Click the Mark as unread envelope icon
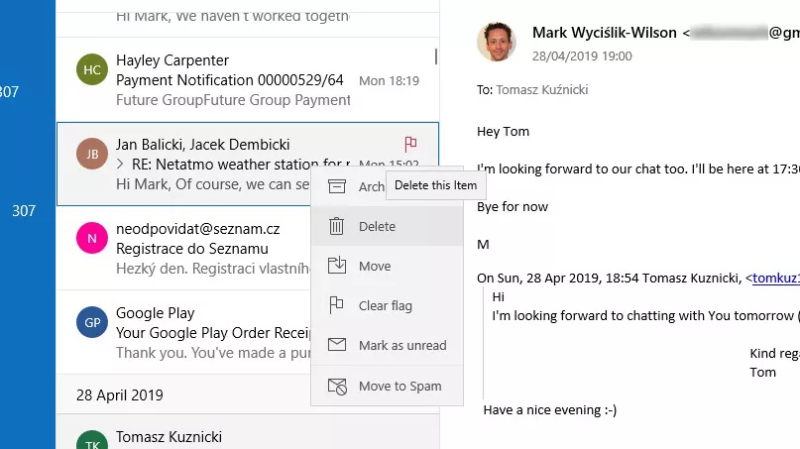Viewport: 800px width, 449px height. (x=337, y=345)
